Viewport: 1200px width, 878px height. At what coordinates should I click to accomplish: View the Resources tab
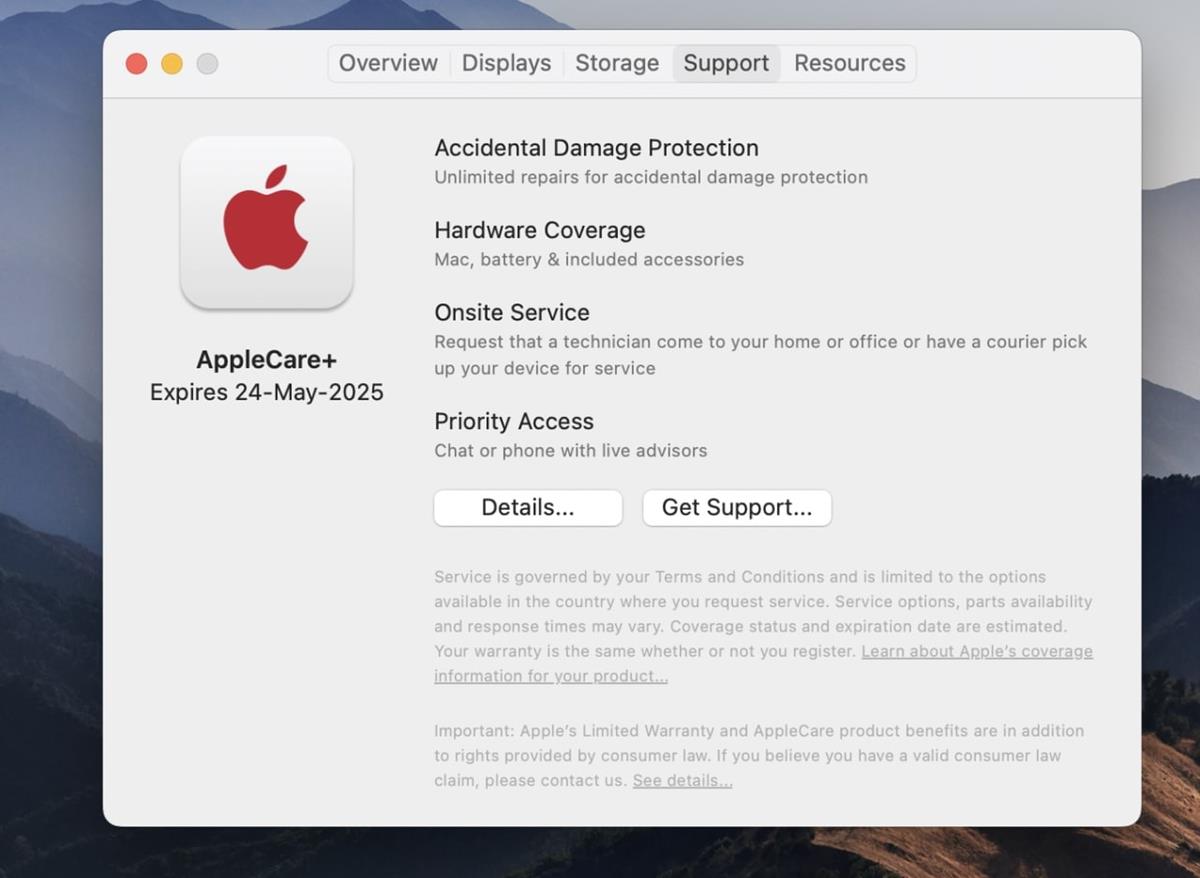pos(849,63)
